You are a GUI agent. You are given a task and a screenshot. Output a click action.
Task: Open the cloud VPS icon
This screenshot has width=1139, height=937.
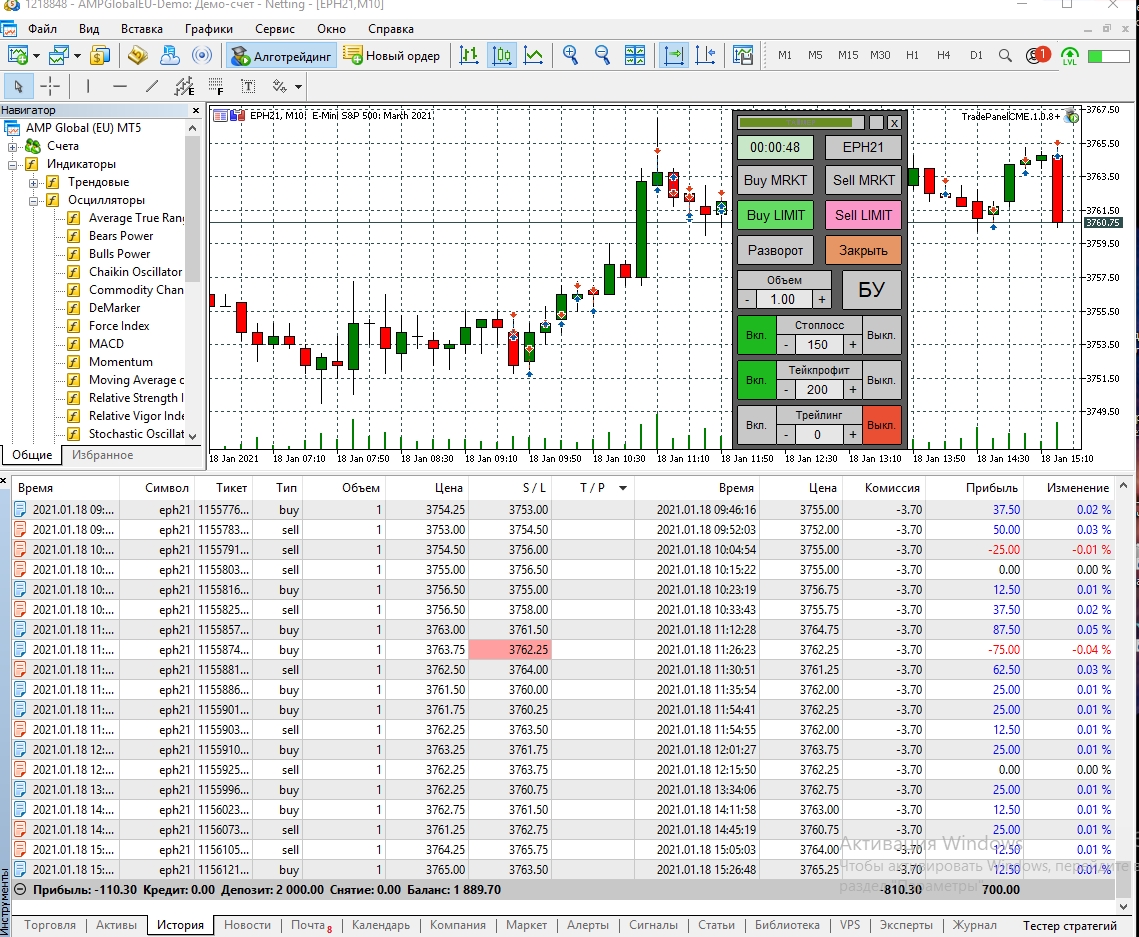point(170,55)
